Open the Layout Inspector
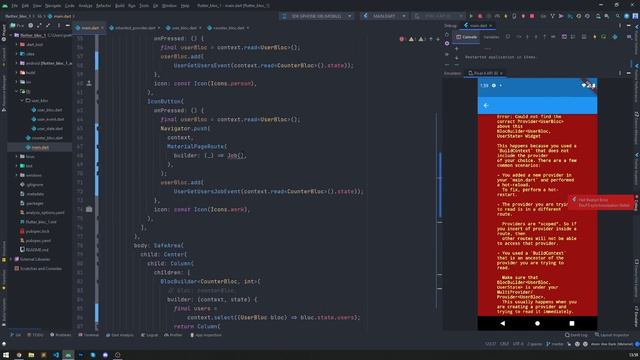640x360 pixels. click(x=611, y=335)
